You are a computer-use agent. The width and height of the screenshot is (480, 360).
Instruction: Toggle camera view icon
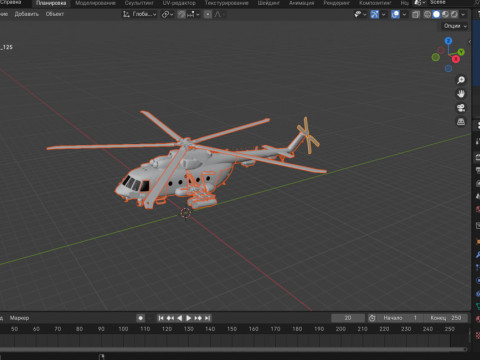click(x=461, y=108)
